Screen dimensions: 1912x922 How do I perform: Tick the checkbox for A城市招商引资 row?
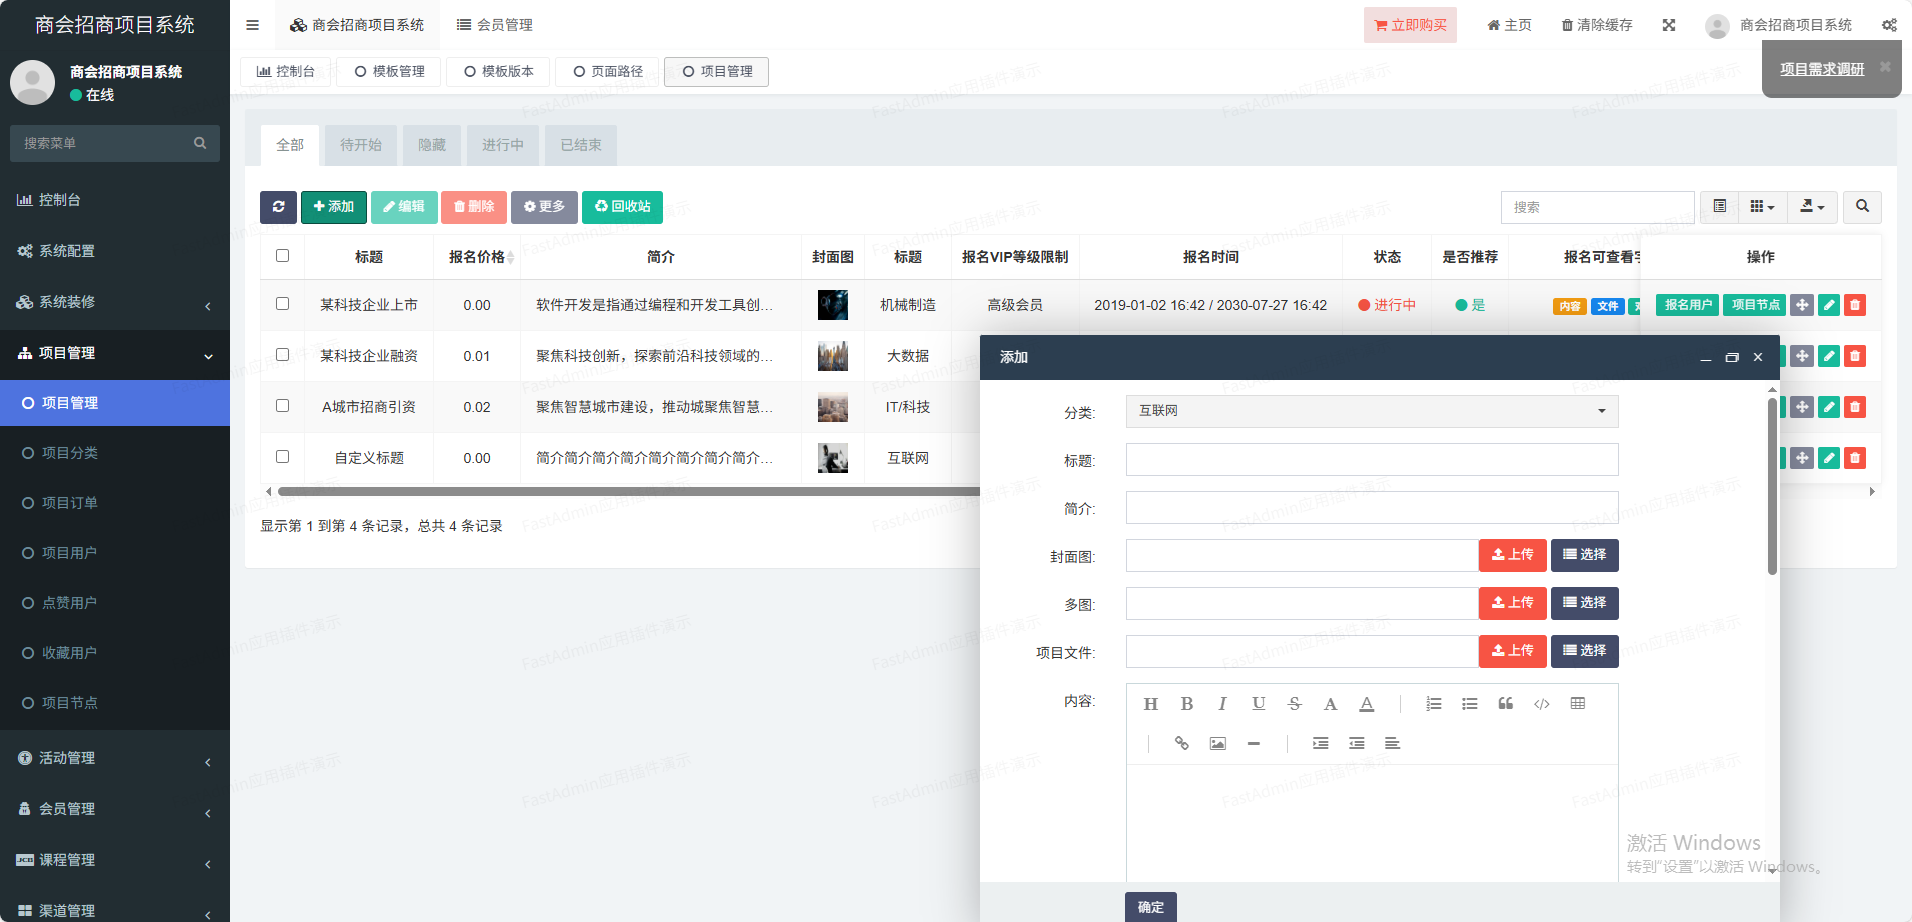tap(282, 406)
